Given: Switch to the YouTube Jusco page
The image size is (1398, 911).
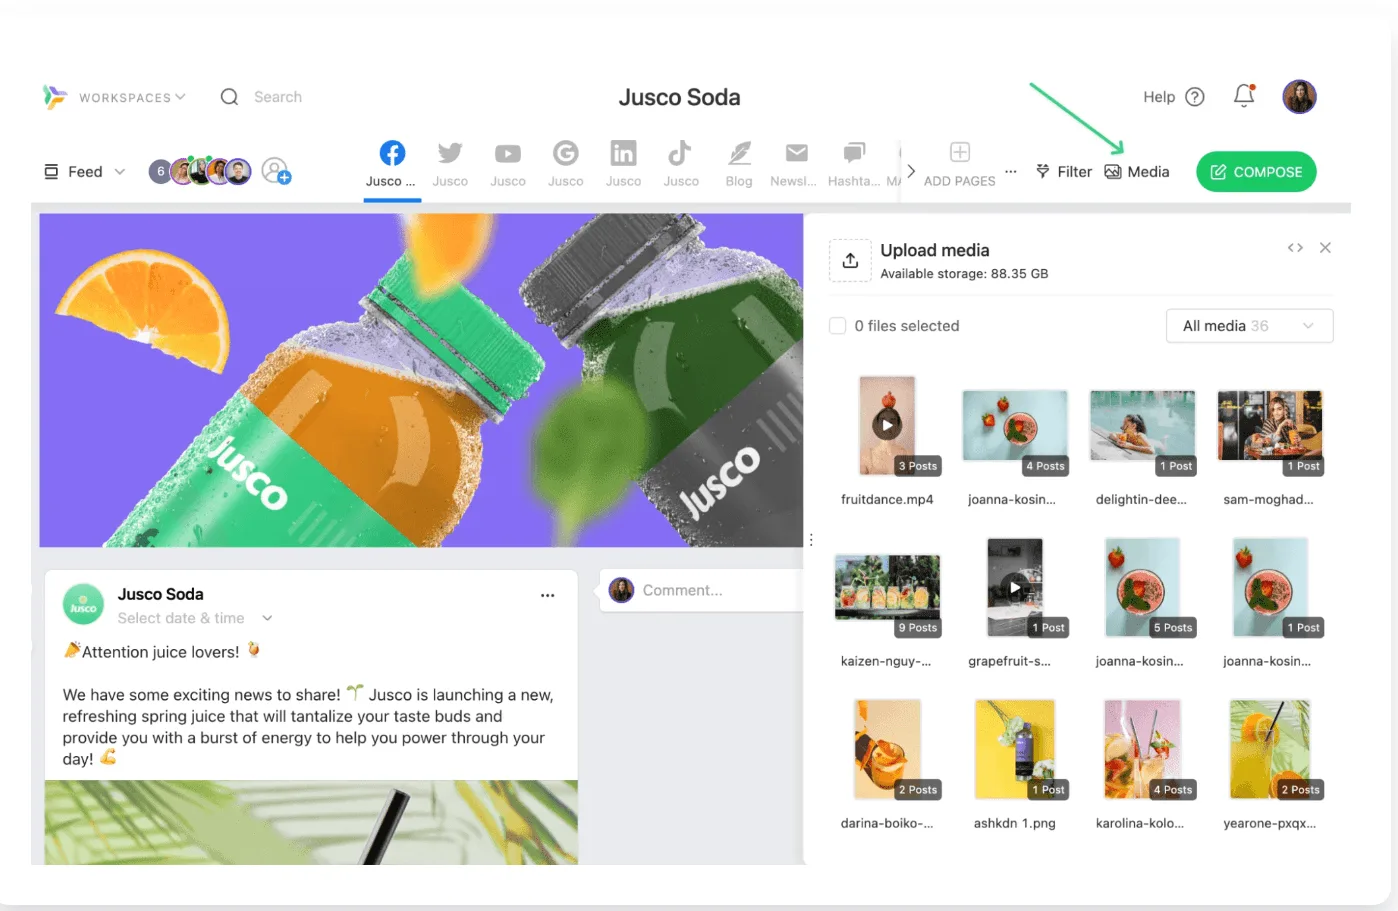Looking at the screenshot, I should (508, 164).
